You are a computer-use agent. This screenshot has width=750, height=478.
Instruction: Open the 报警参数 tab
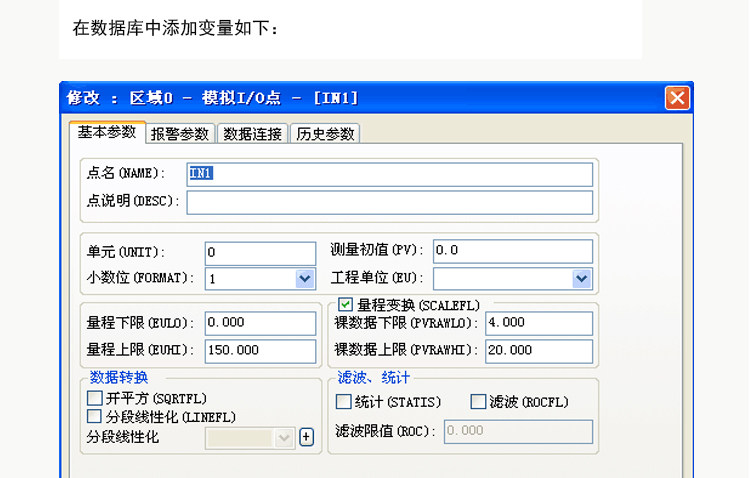point(180,134)
